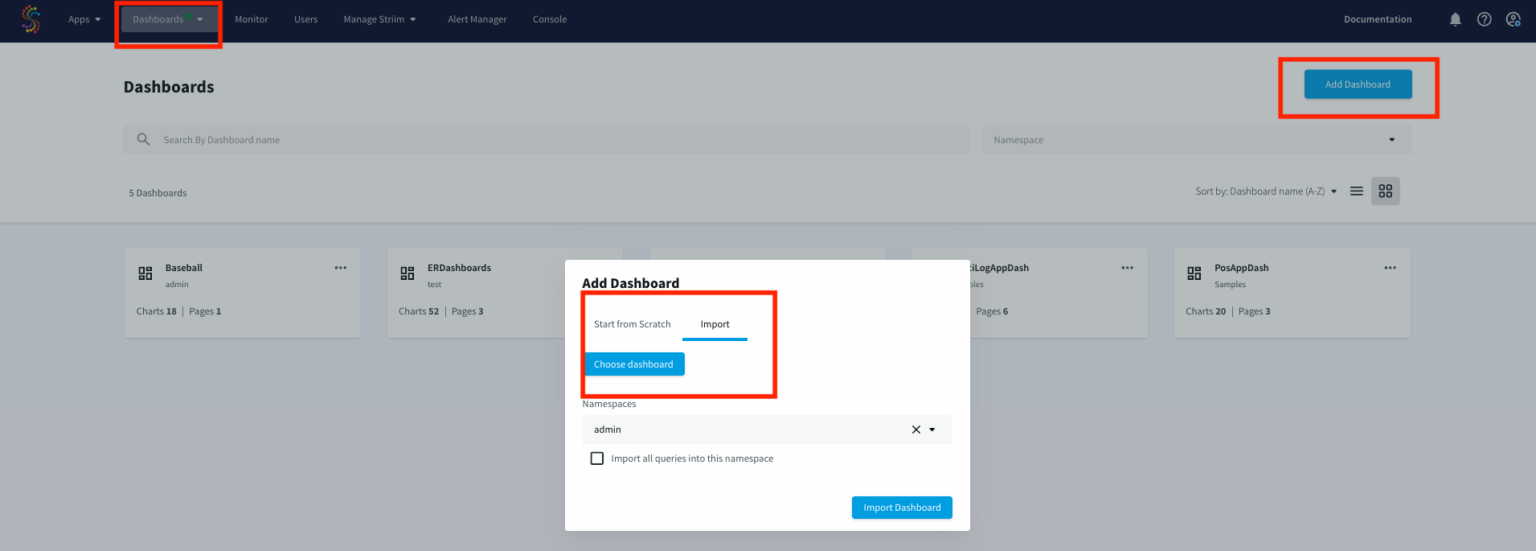The image size is (1536, 551).
Task: Open the Manage Striim menu
Action: coord(379,19)
